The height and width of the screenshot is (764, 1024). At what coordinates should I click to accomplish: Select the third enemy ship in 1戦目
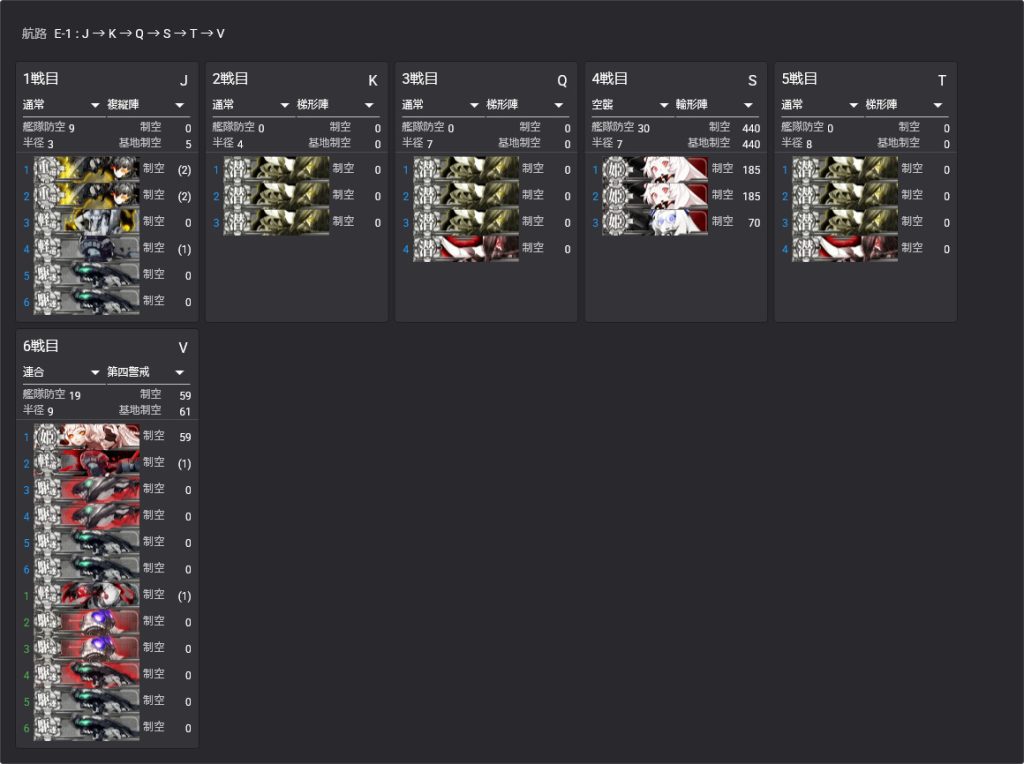[x=86, y=221]
